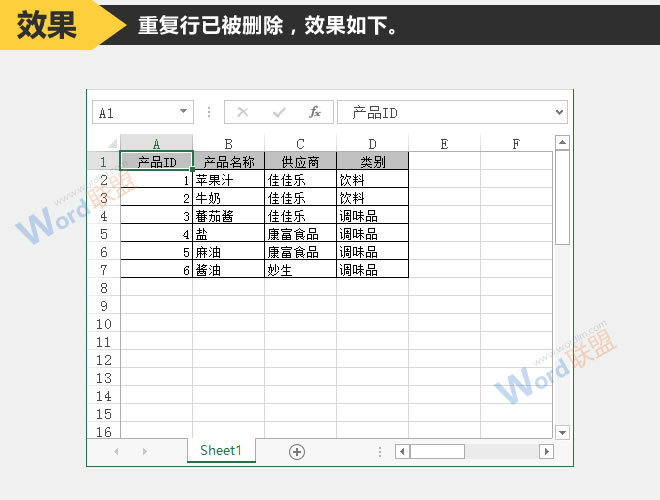
Task: Select row 13 header
Action: click(104, 378)
